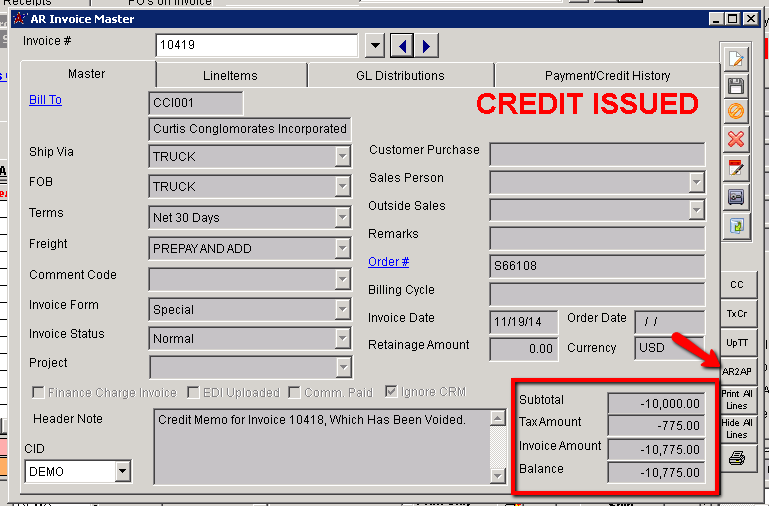Click the red X delete icon

736,139
